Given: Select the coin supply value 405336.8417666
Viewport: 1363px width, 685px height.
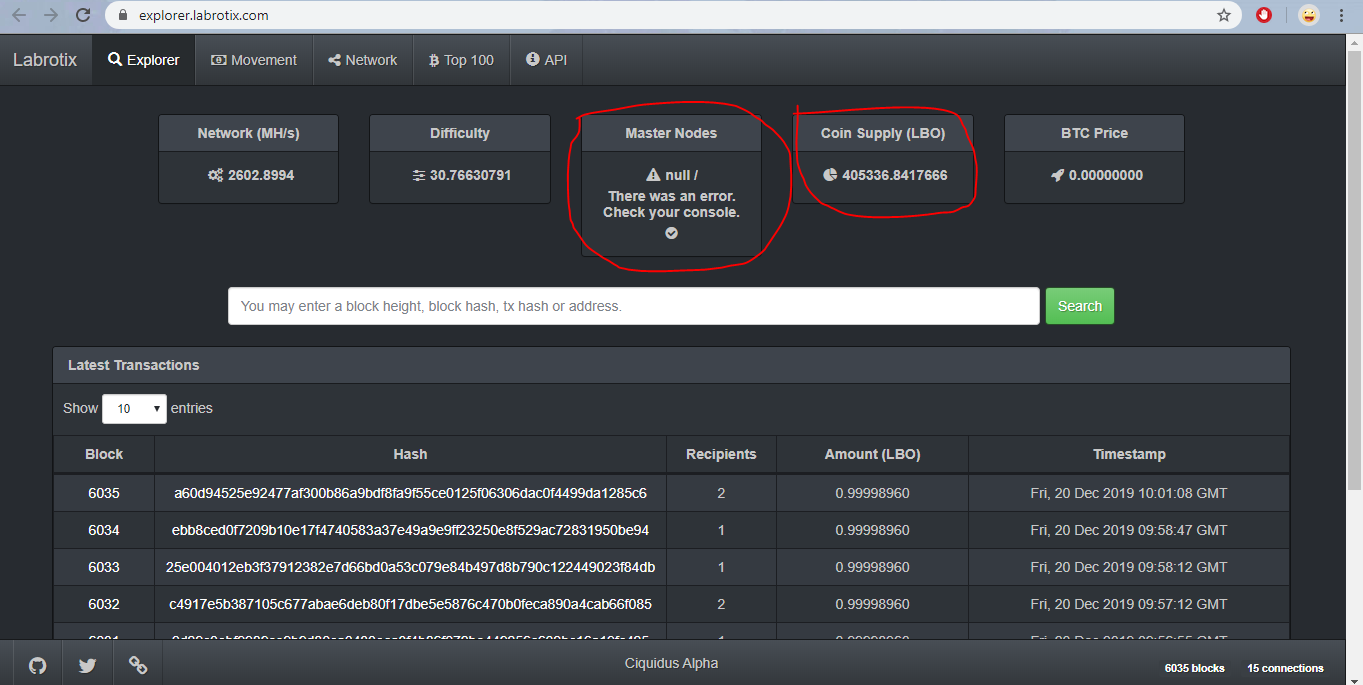Looking at the screenshot, I should (x=895, y=175).
